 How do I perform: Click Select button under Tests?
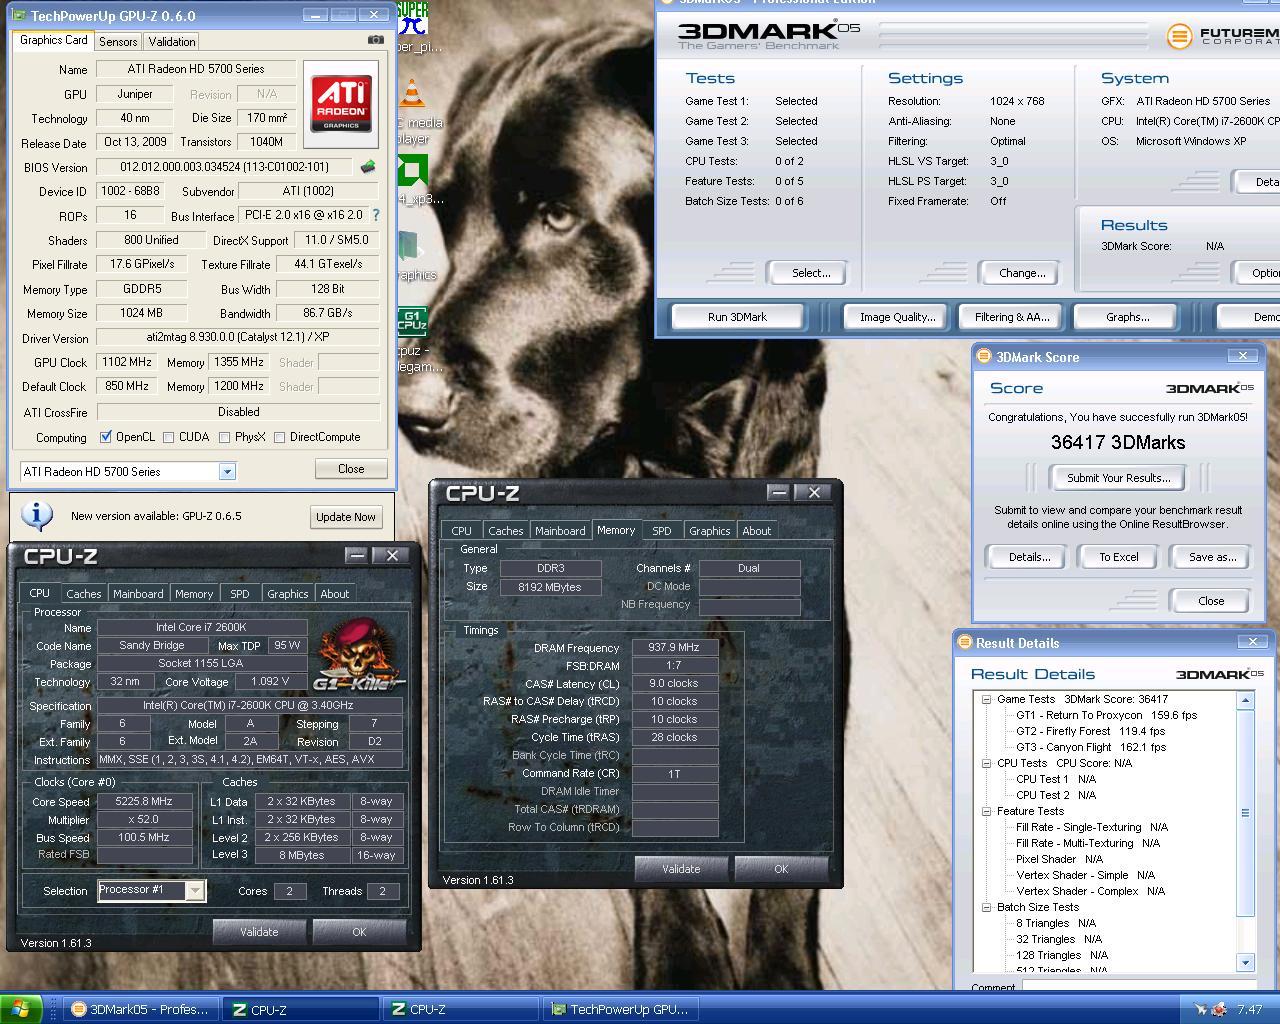[811, 273]
